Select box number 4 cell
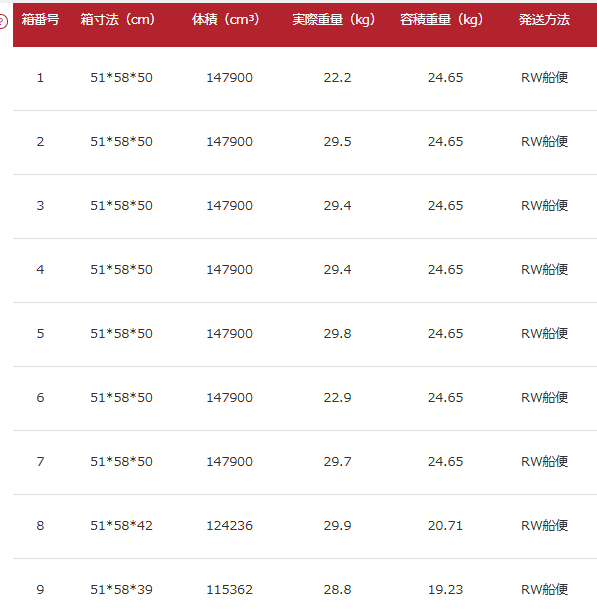The height and width of the screenshot is (616, 597). (40, 270)
